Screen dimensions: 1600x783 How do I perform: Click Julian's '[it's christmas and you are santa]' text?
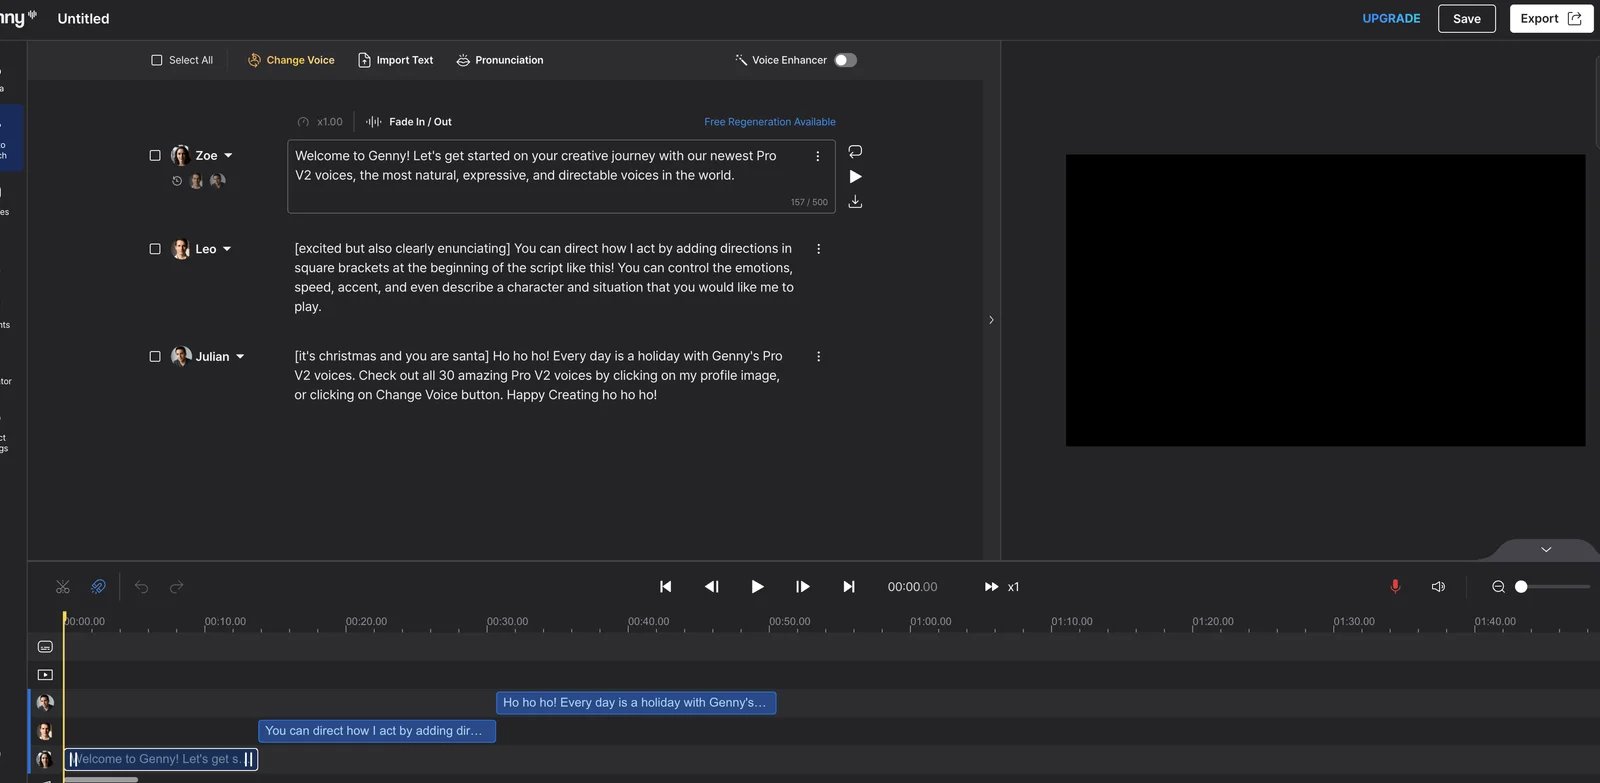click(x=540, y=375)
